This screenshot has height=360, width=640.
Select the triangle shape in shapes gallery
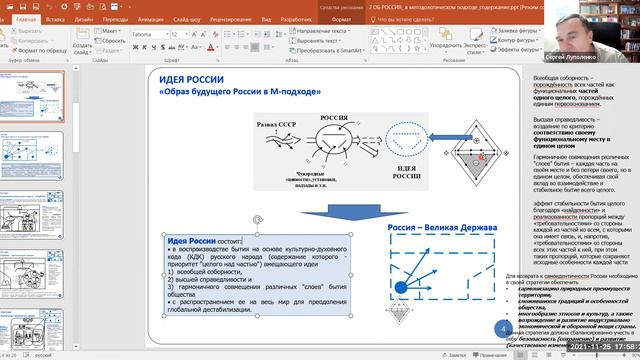376,40
